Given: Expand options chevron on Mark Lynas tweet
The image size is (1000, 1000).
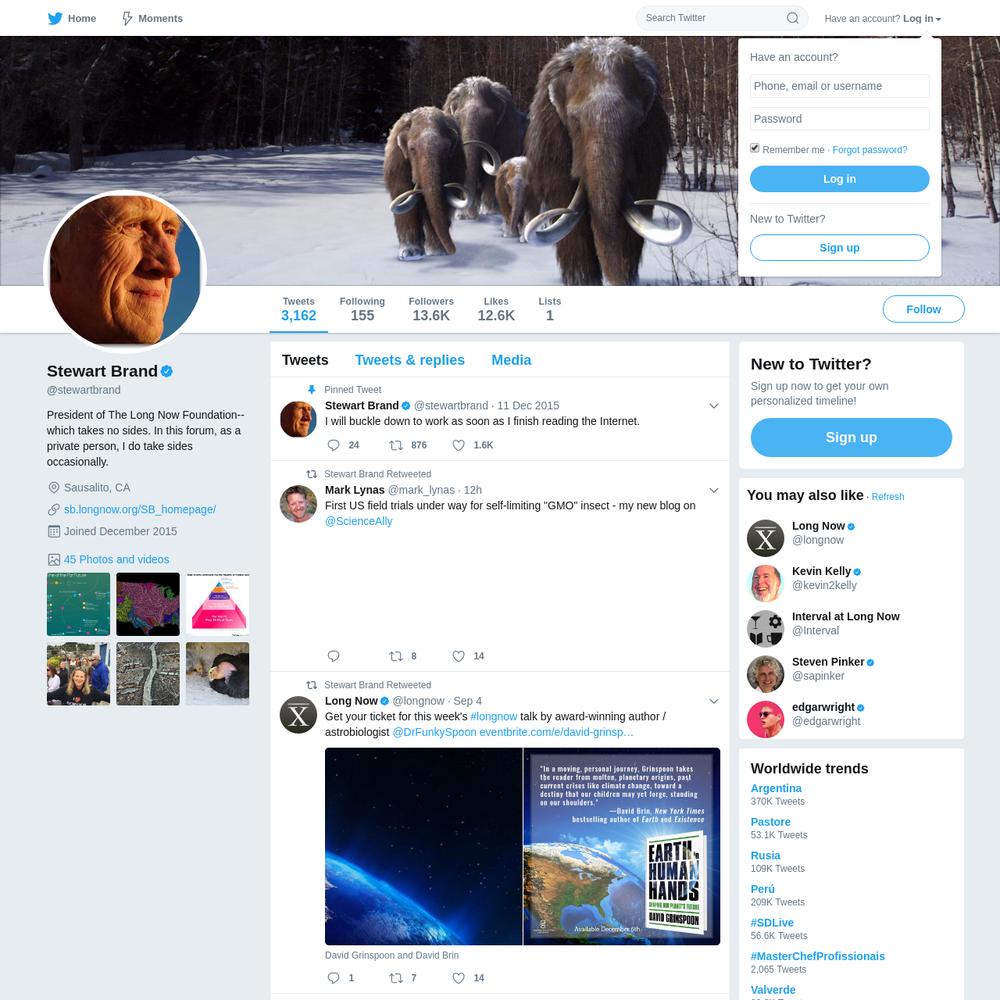Looking at the screenshot, I should 714,490.
